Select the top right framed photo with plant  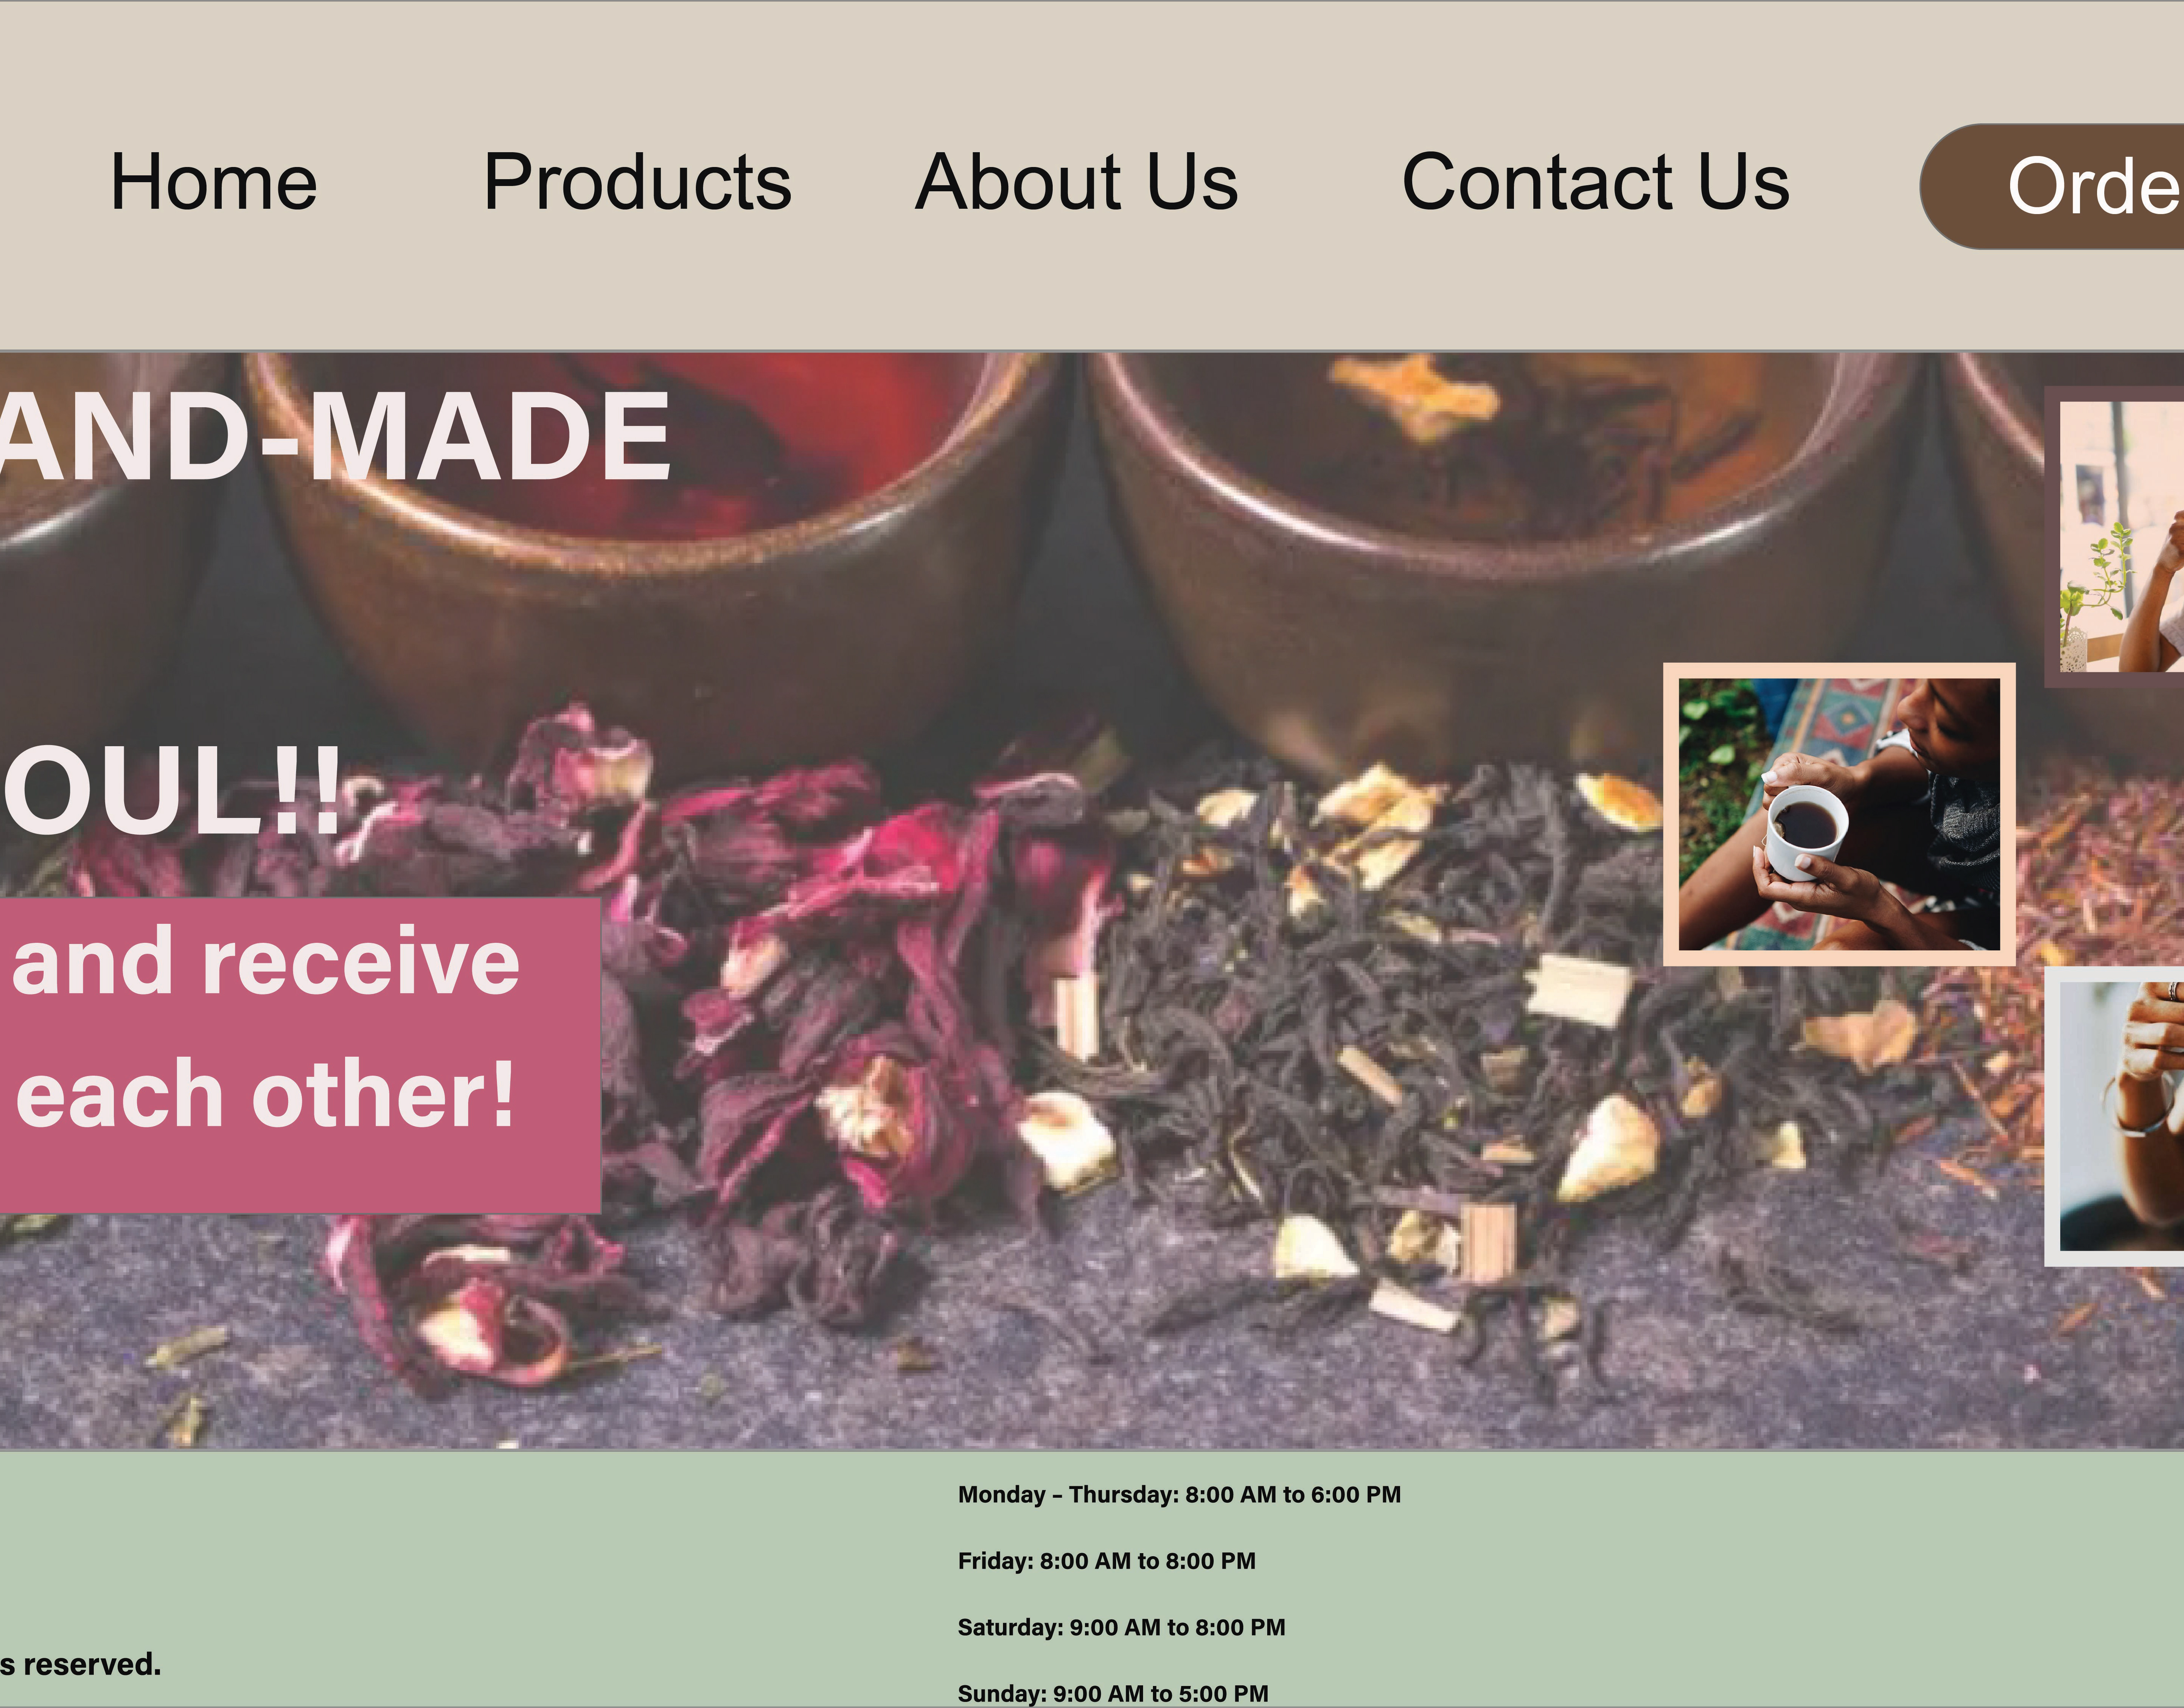[x=2114, y=537]
